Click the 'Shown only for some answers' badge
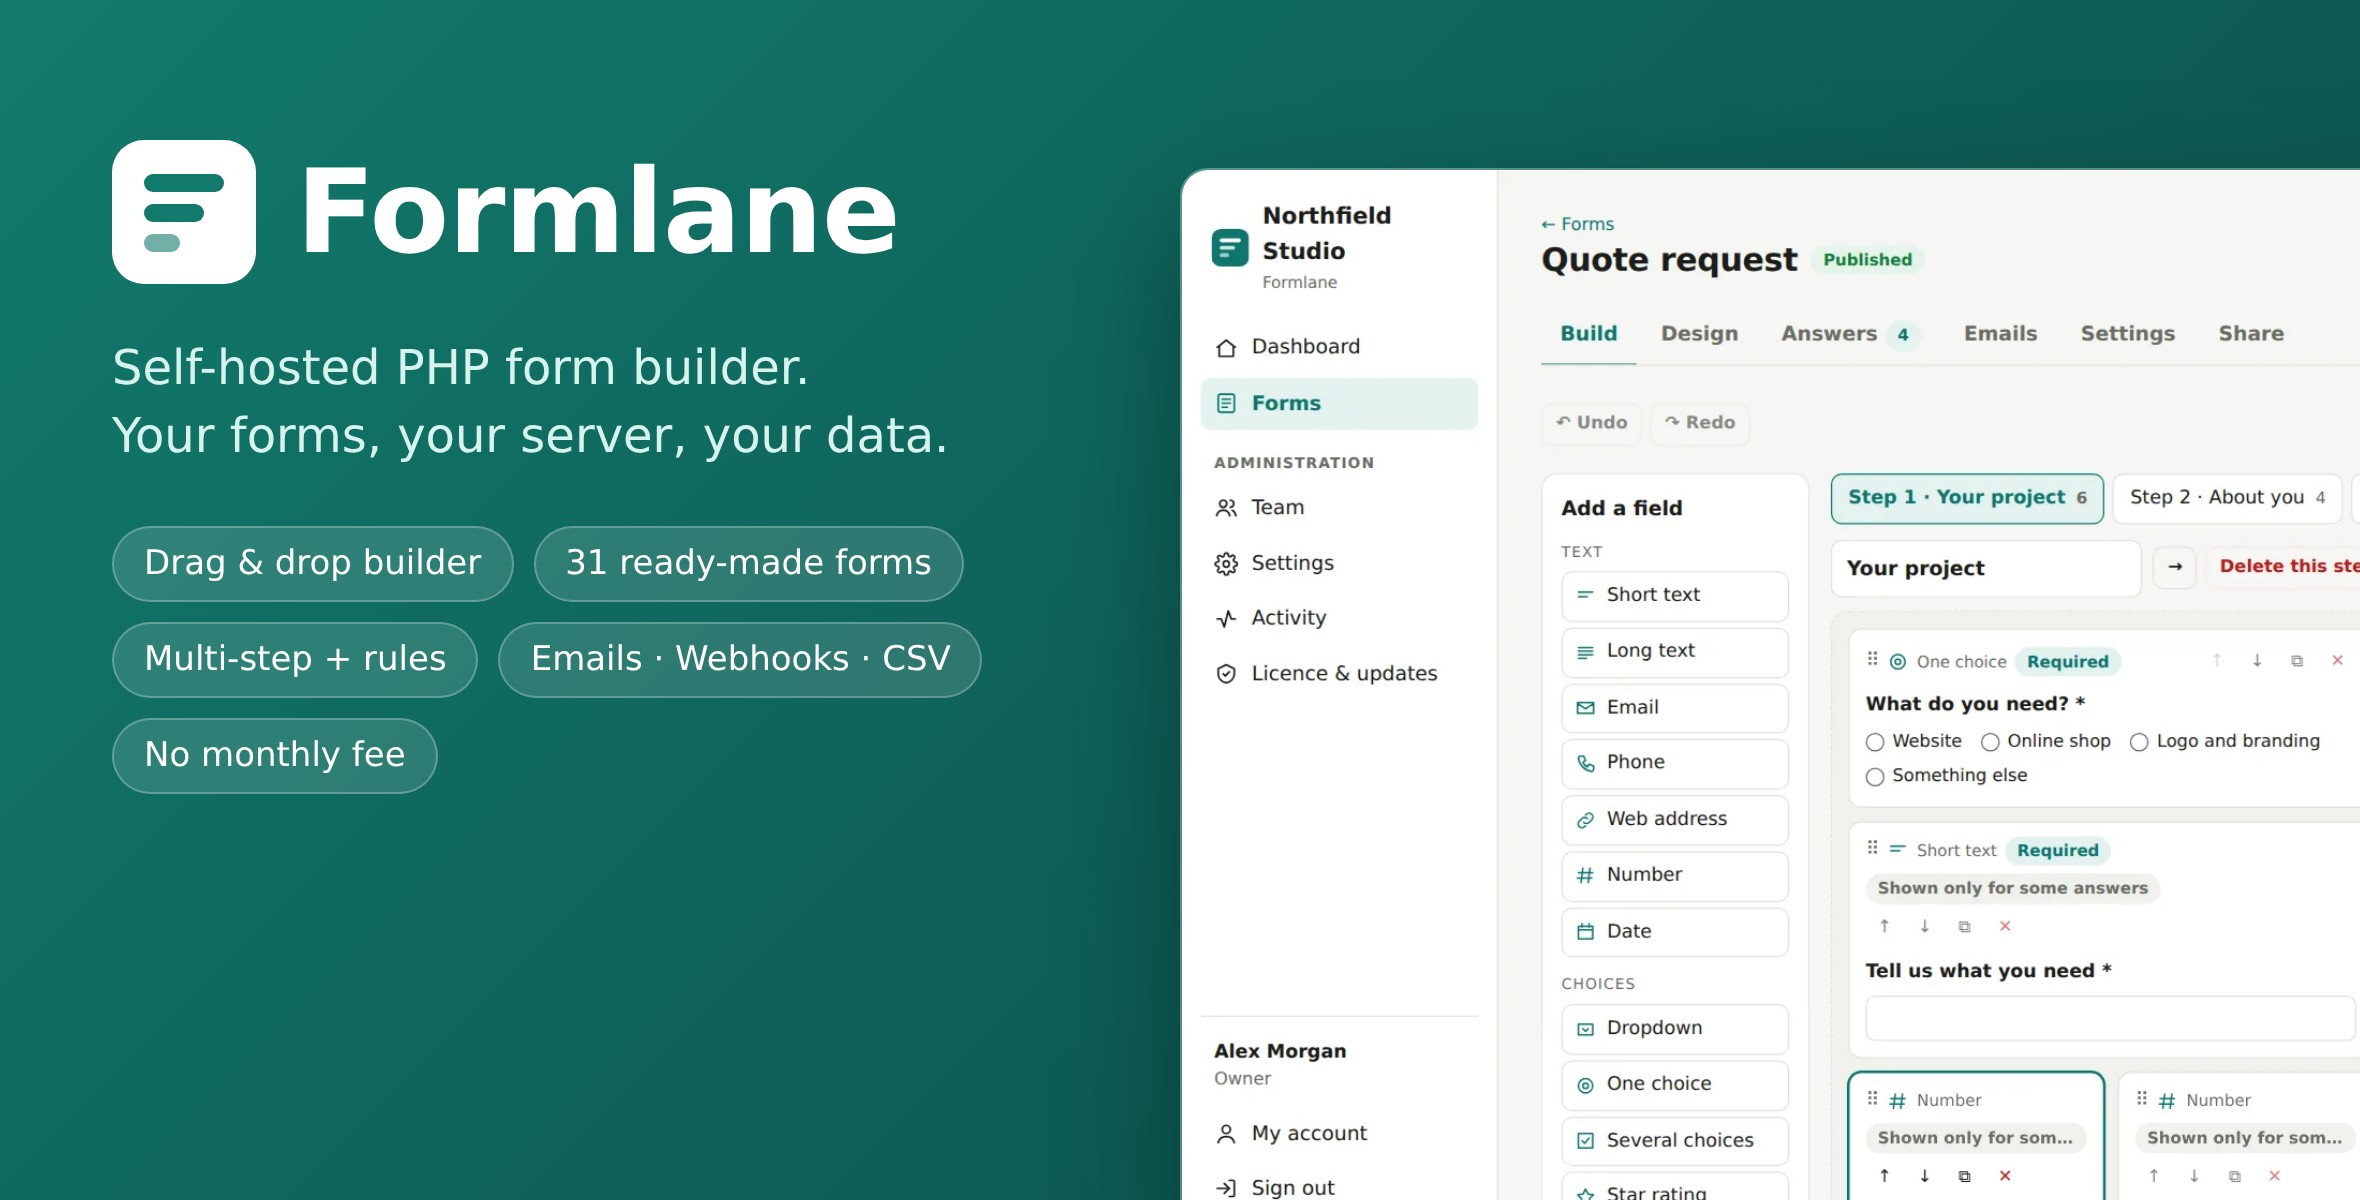Screen dimensions: 2360x1200 click(x=2012, y=888)
